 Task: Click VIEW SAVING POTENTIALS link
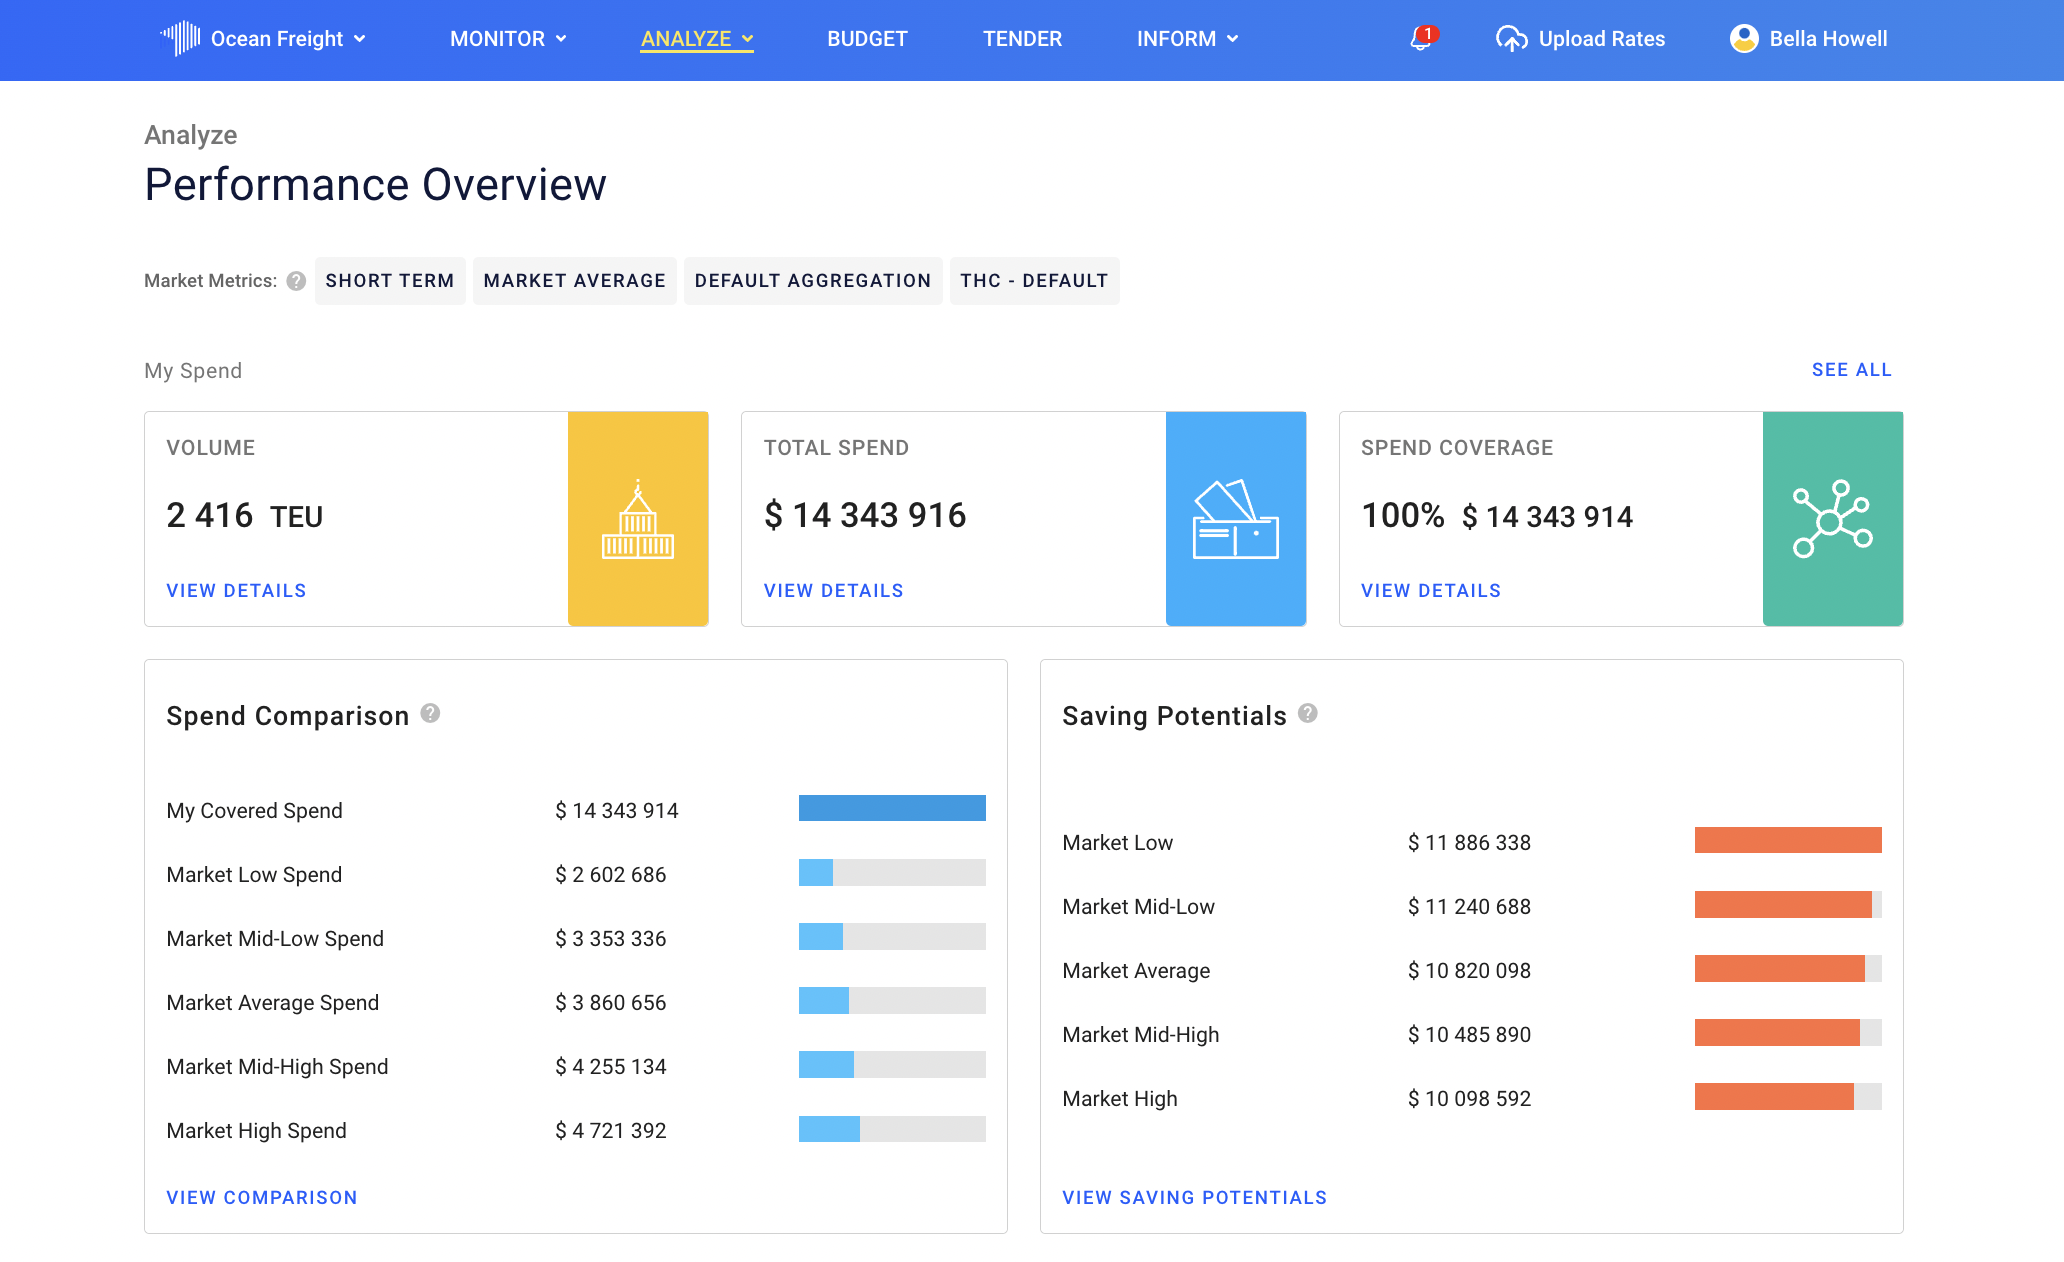coord(1194,1197)
